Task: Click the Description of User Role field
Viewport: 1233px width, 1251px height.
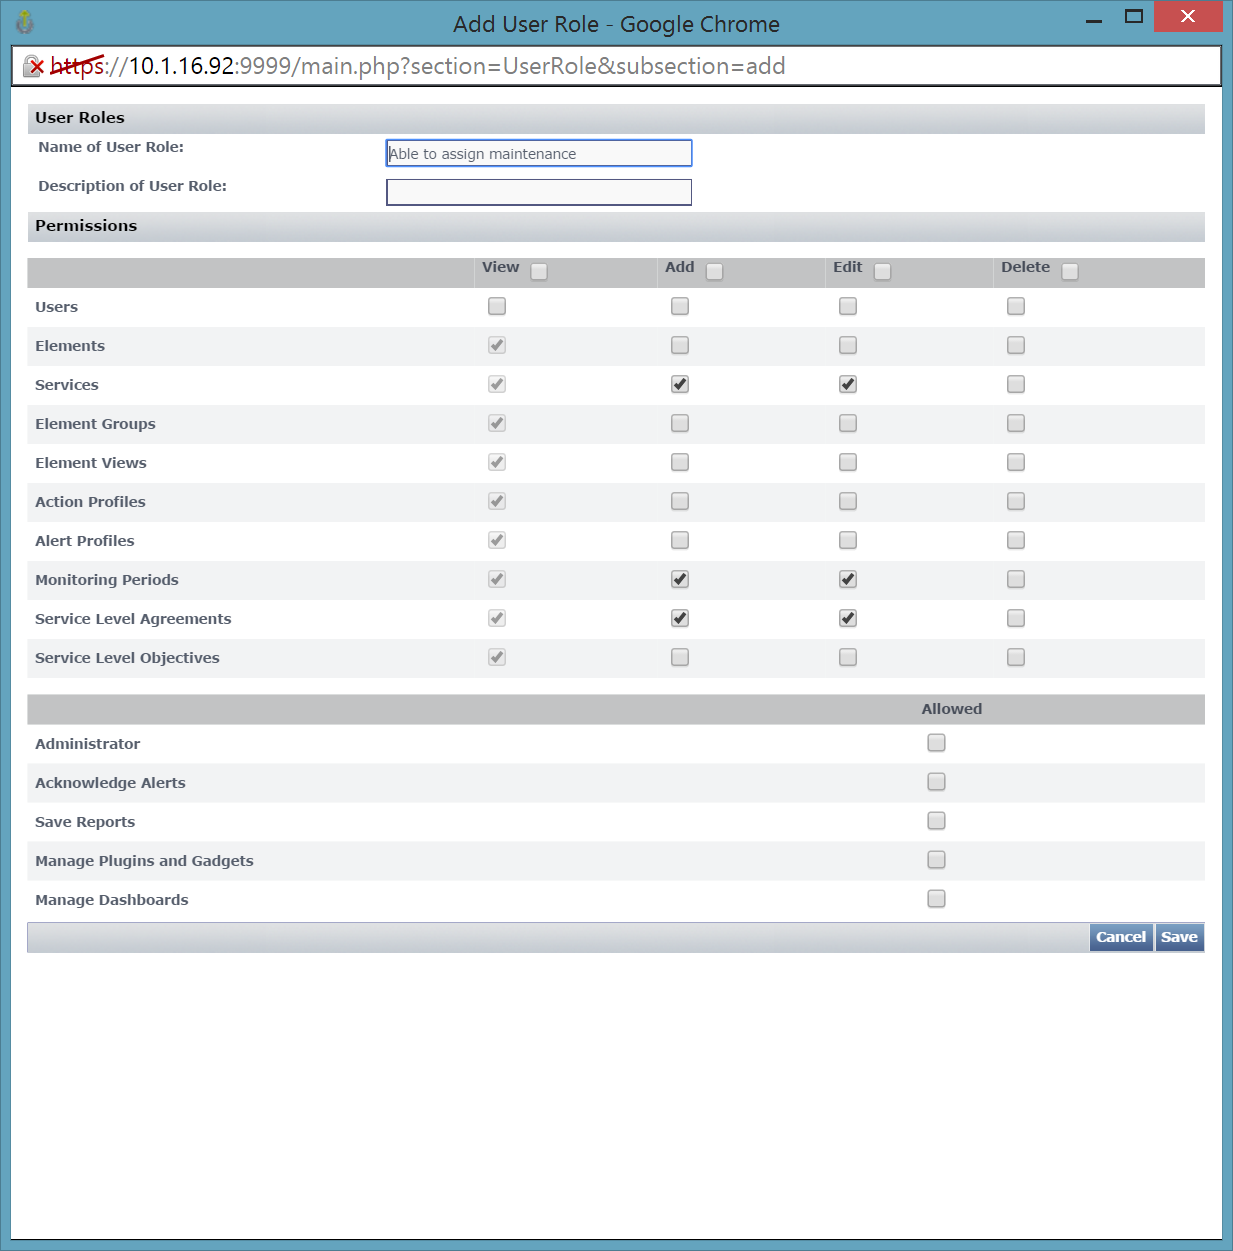Action: point(539,192)
